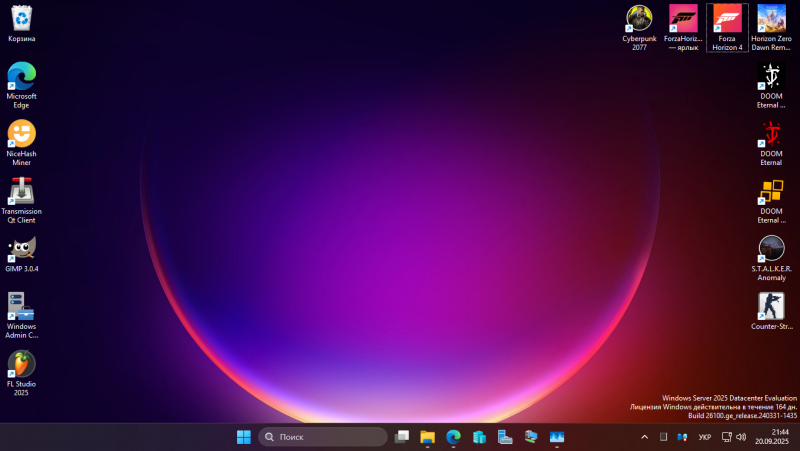The height and width of the screenshot is (451, 800).
Task: Open the Windows Start menu
Action: click(243, 437)
